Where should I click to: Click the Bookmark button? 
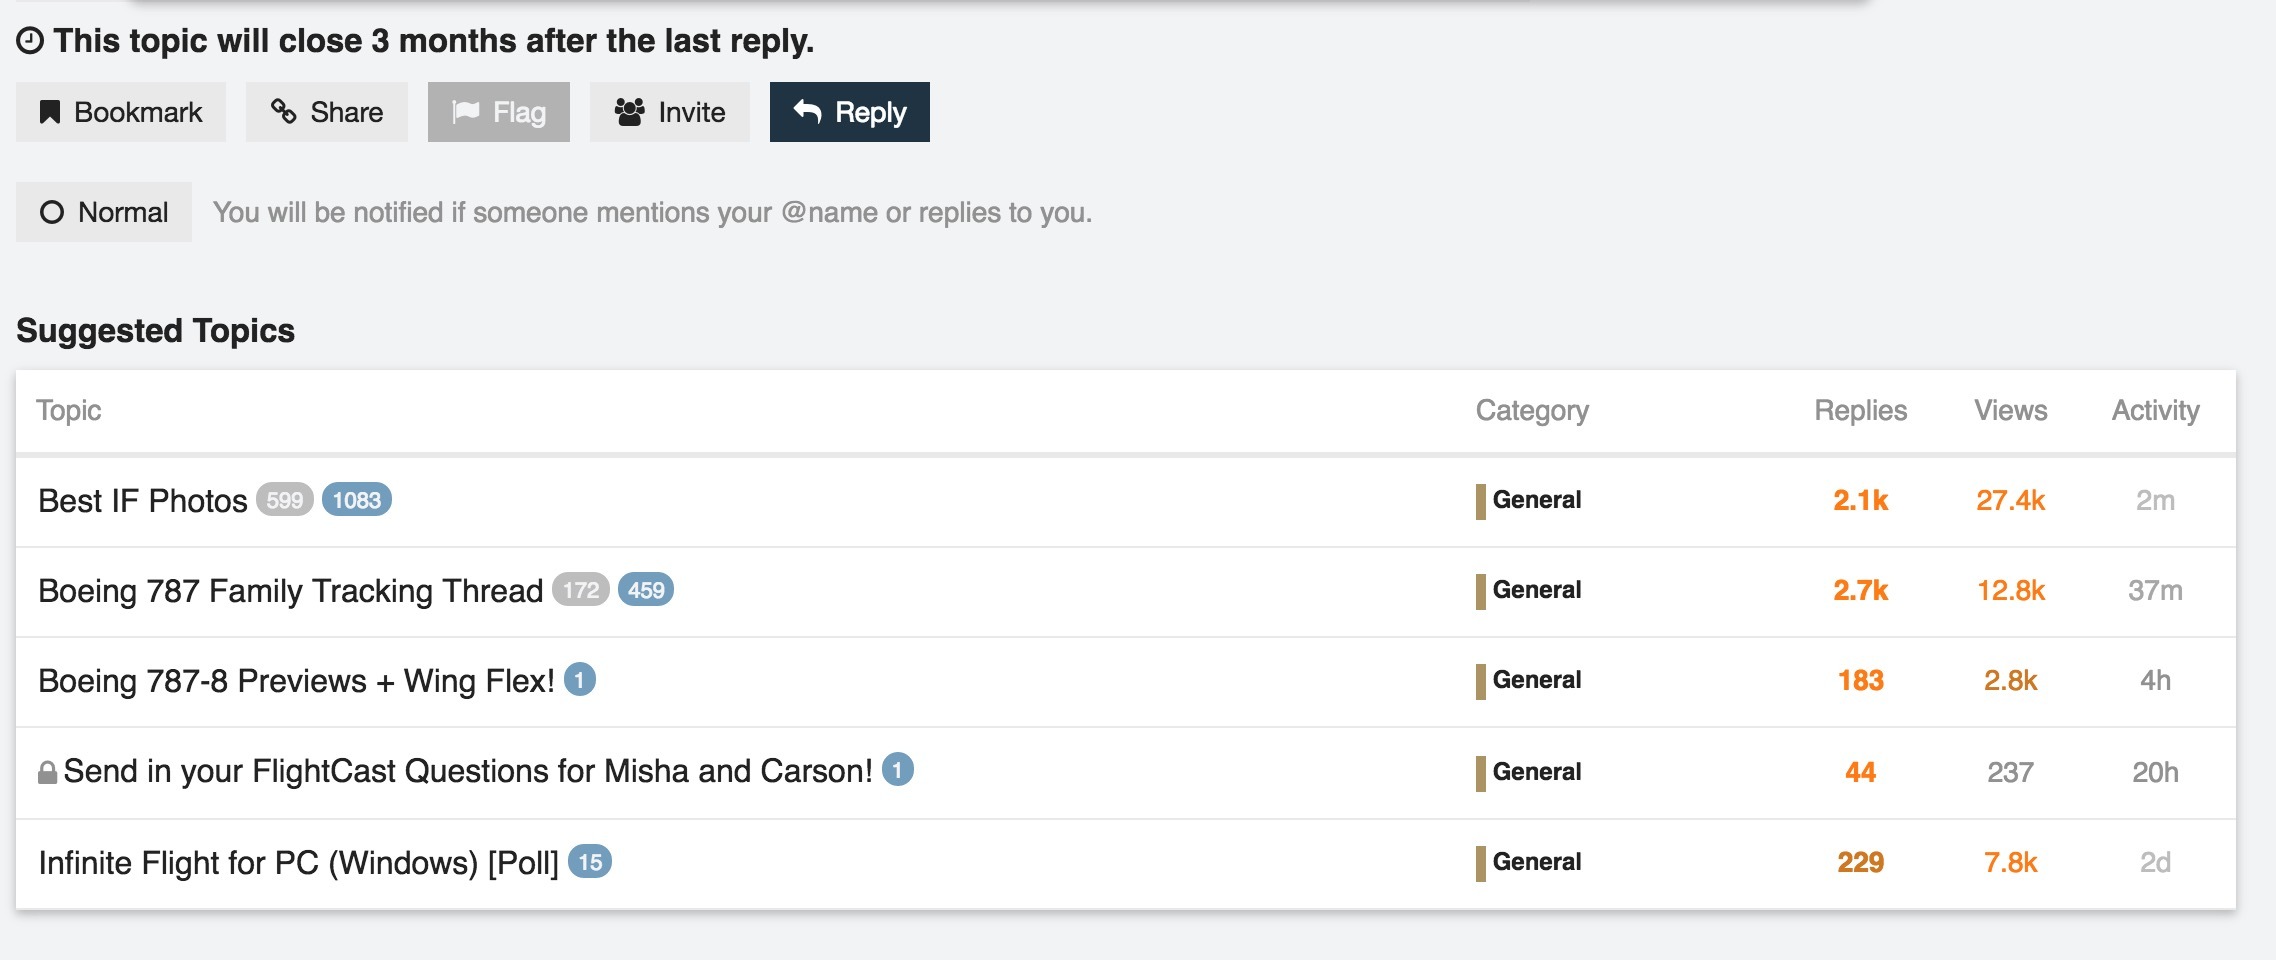coord(121,112)
